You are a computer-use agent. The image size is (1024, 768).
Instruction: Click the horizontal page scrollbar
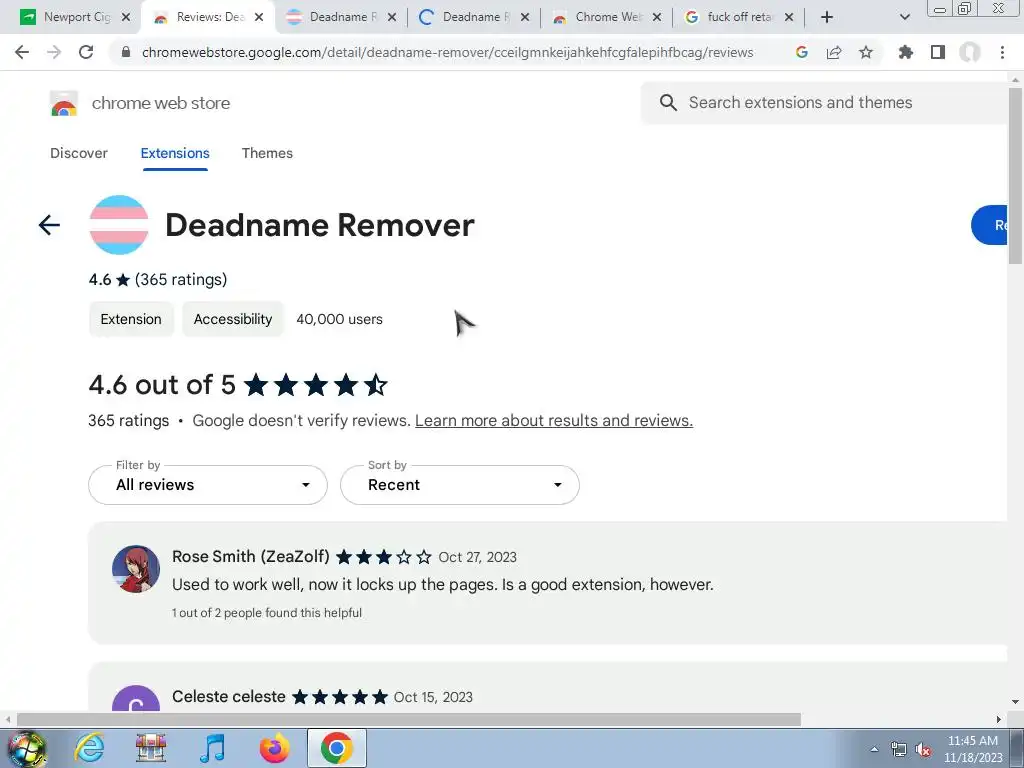click(409, 719)
